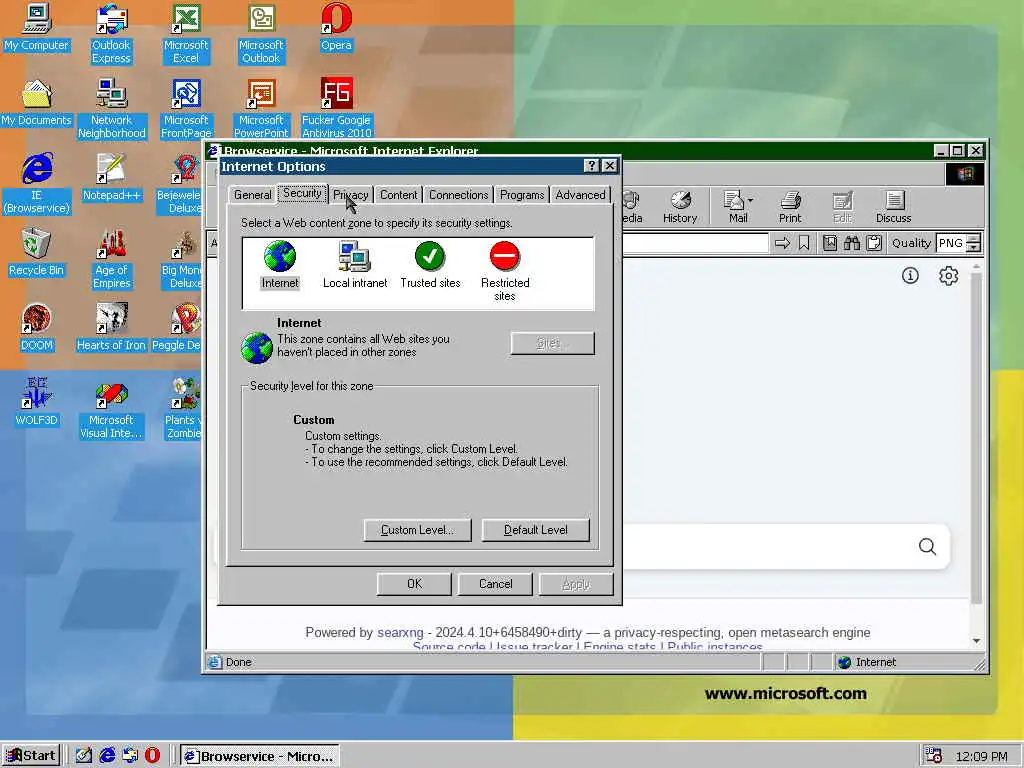
Task: Click the Opera quick launch icon in taskbar
Action: 152,755
